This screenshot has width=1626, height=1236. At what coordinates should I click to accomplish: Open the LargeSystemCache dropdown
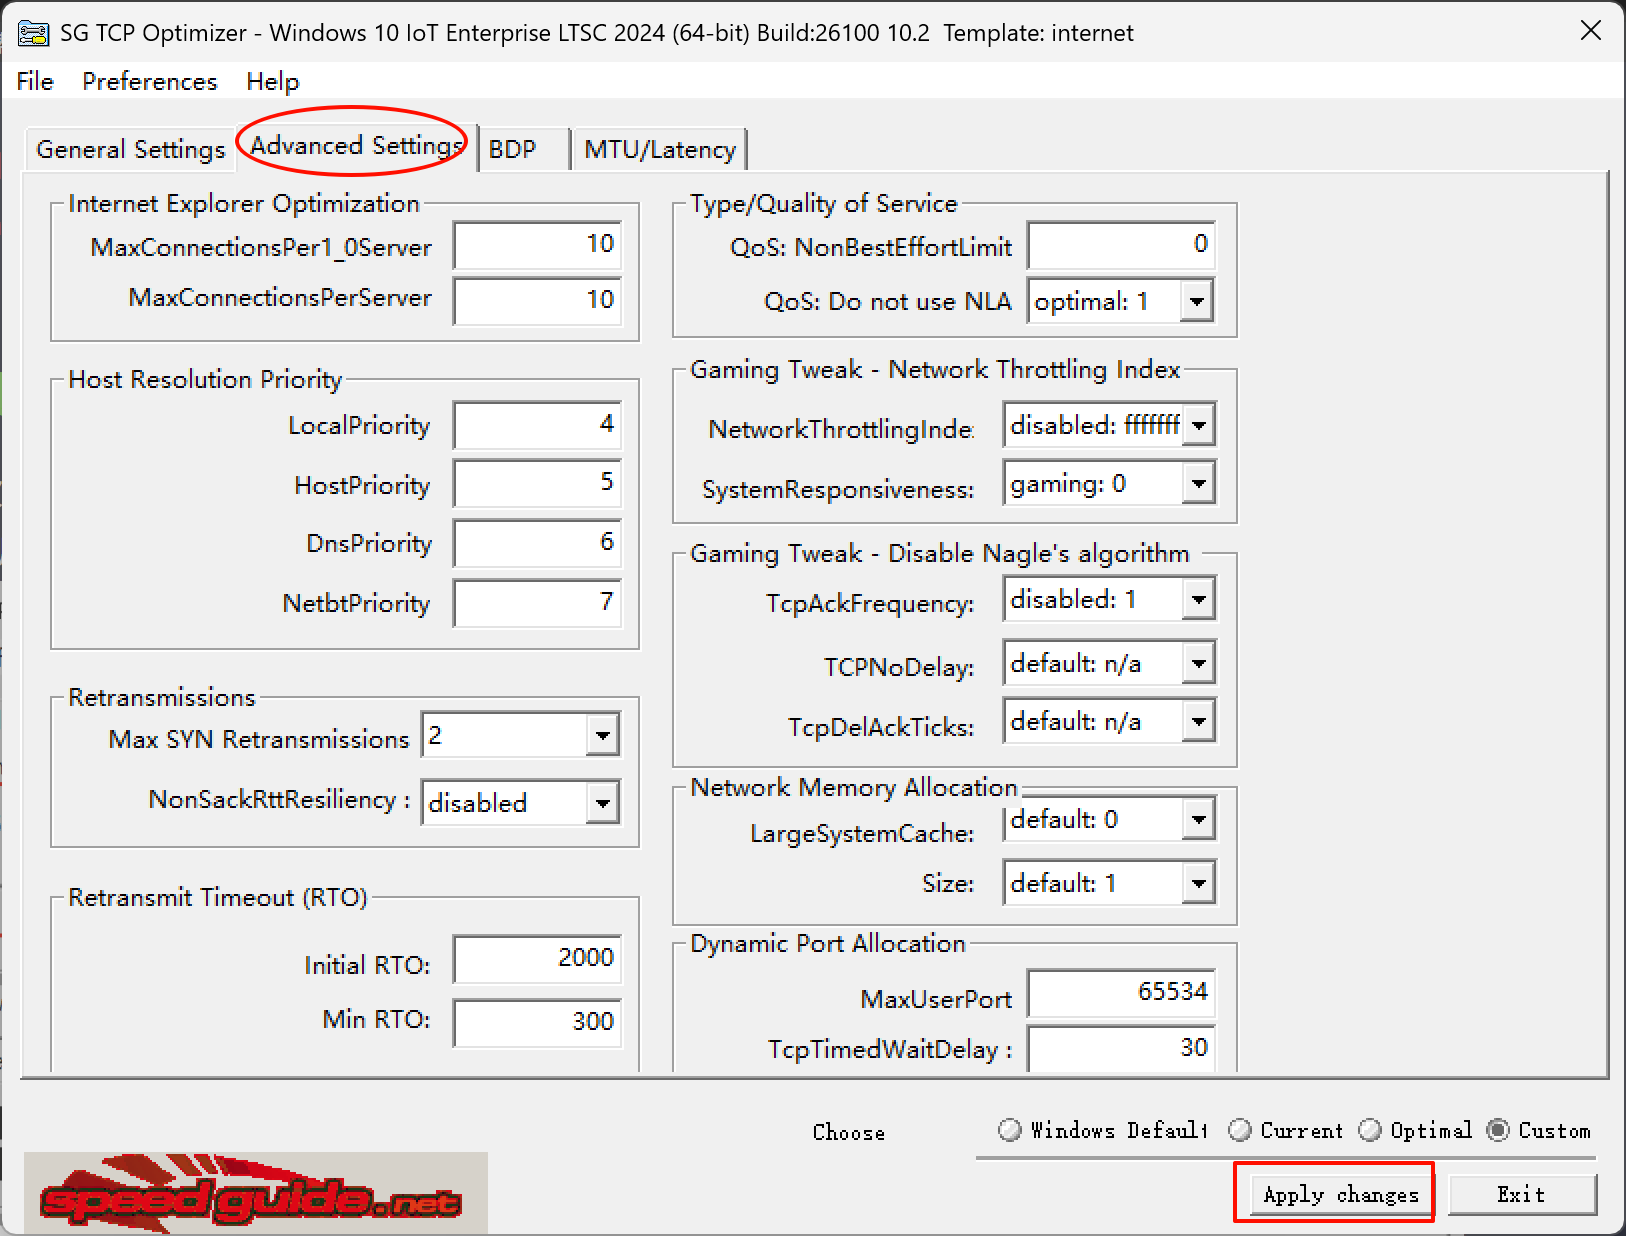[1199, 819]
